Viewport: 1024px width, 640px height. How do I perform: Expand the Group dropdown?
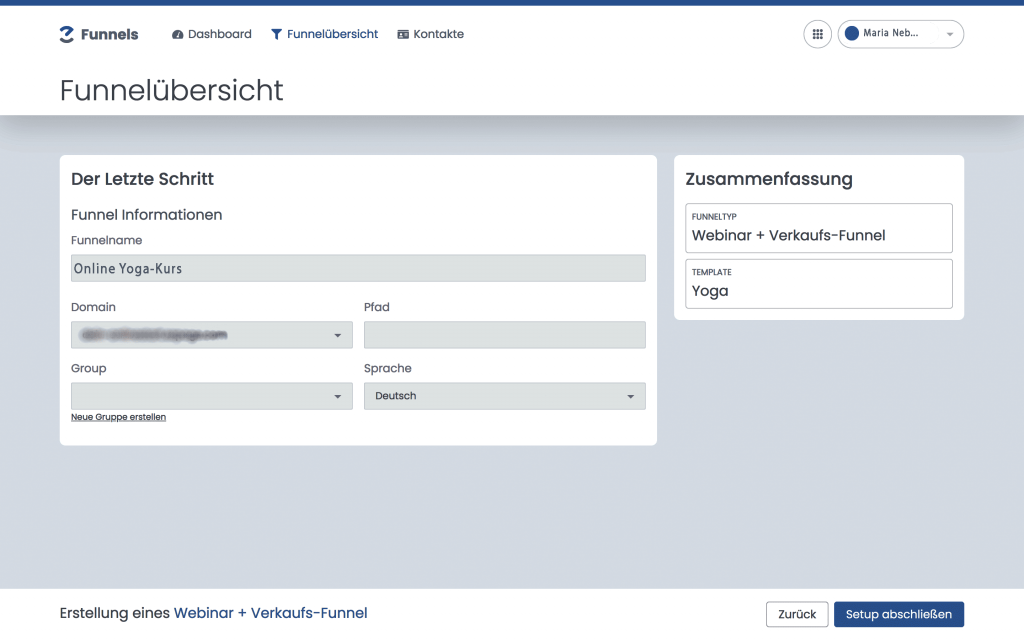(x=211, y=396)
